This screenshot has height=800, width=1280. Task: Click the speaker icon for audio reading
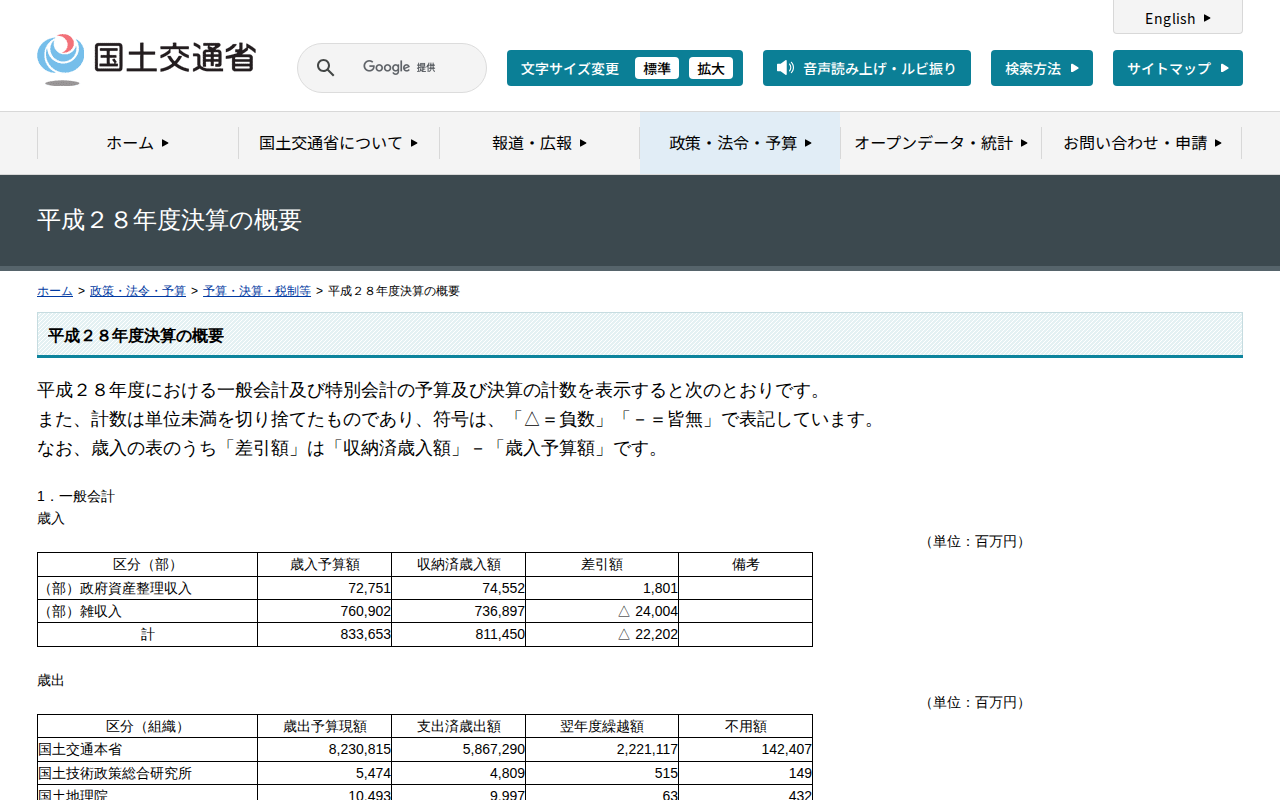tap(785, 68)
